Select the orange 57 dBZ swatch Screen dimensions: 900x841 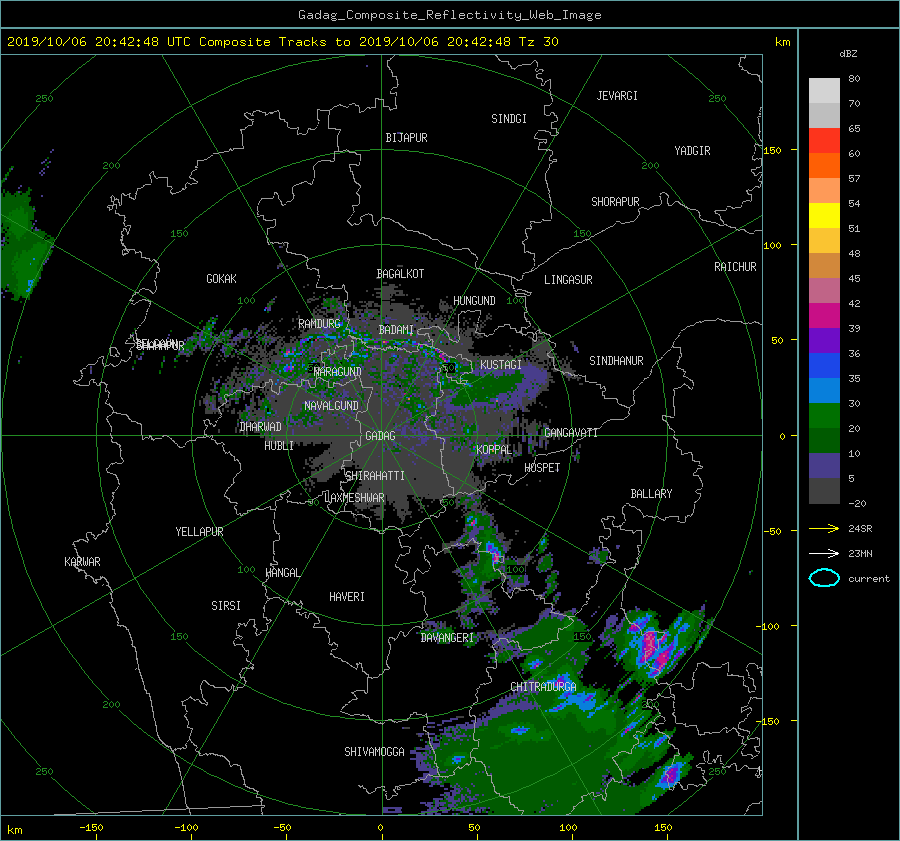(x=824, y=166)
